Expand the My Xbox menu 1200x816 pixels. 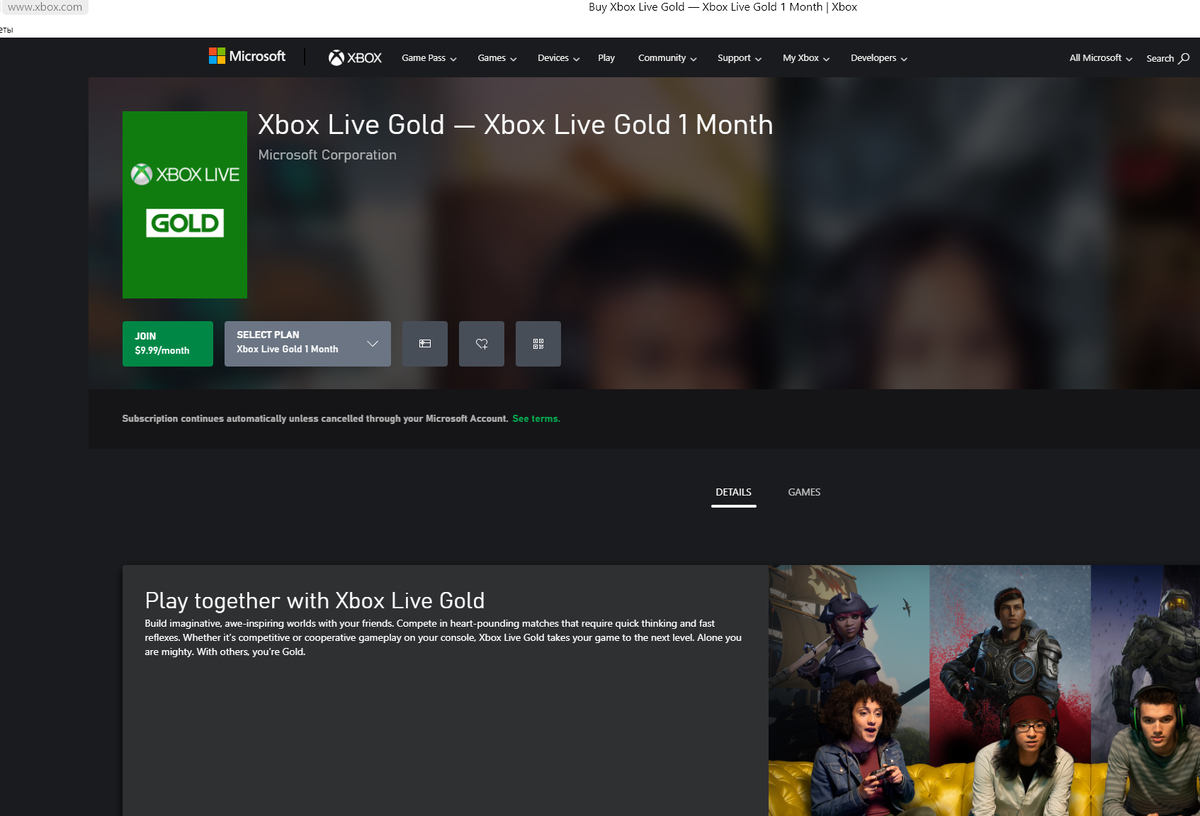(806, 58)
